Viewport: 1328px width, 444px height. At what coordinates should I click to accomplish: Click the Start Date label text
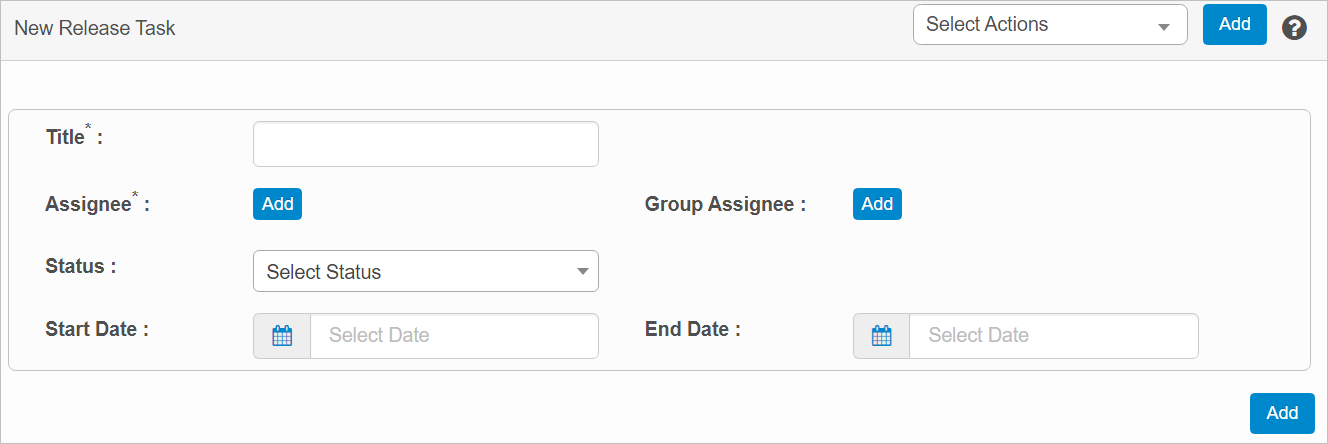pos(91,328)
